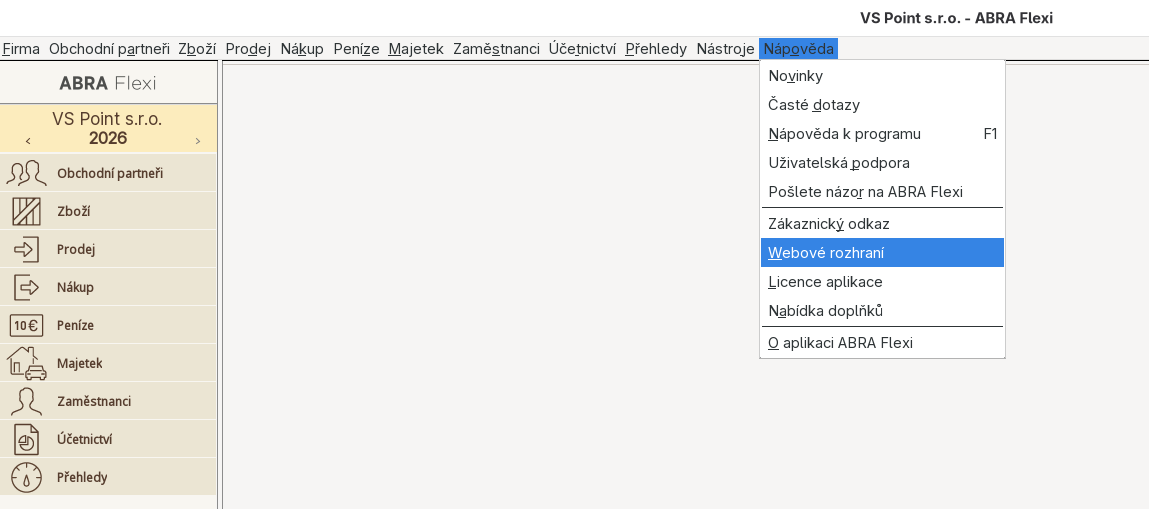Open the Zboží menu in menu bar
Image resolution: width=1149 pixels, height=509 pixels.
(197, 49)
